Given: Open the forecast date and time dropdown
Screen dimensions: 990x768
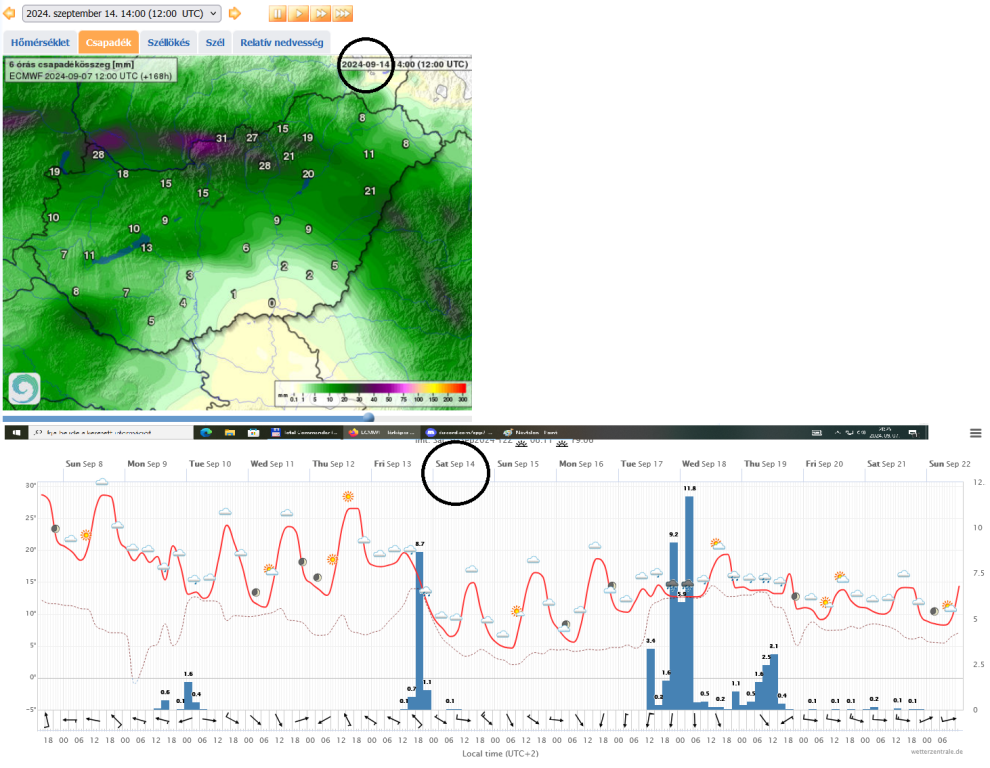Looking at the screenshot, I should [x=121, y=14].
